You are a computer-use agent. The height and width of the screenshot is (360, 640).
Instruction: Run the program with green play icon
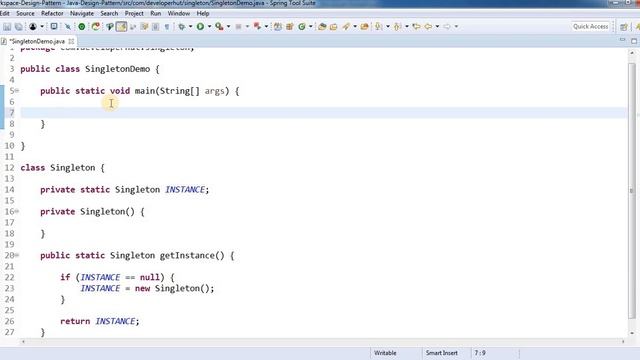200,27
